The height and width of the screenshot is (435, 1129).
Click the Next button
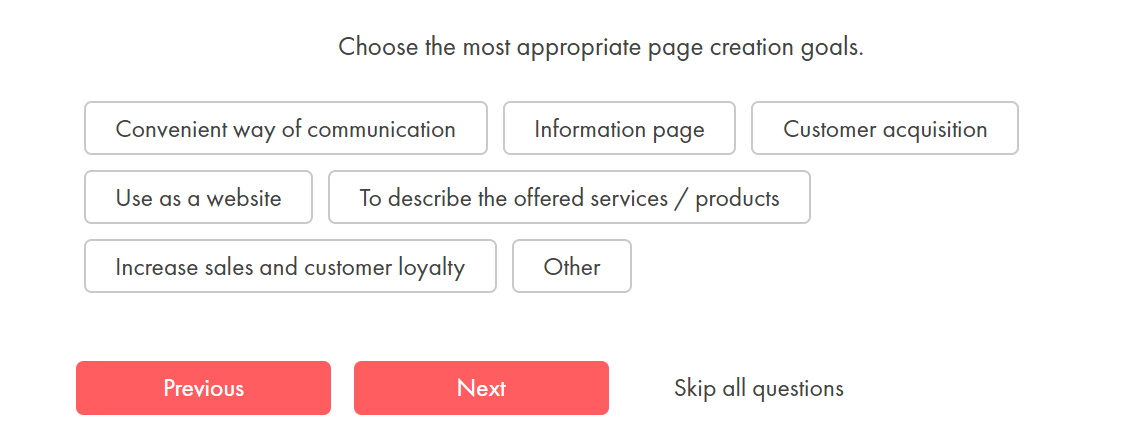pyautogui.click(x=482, y=388)
